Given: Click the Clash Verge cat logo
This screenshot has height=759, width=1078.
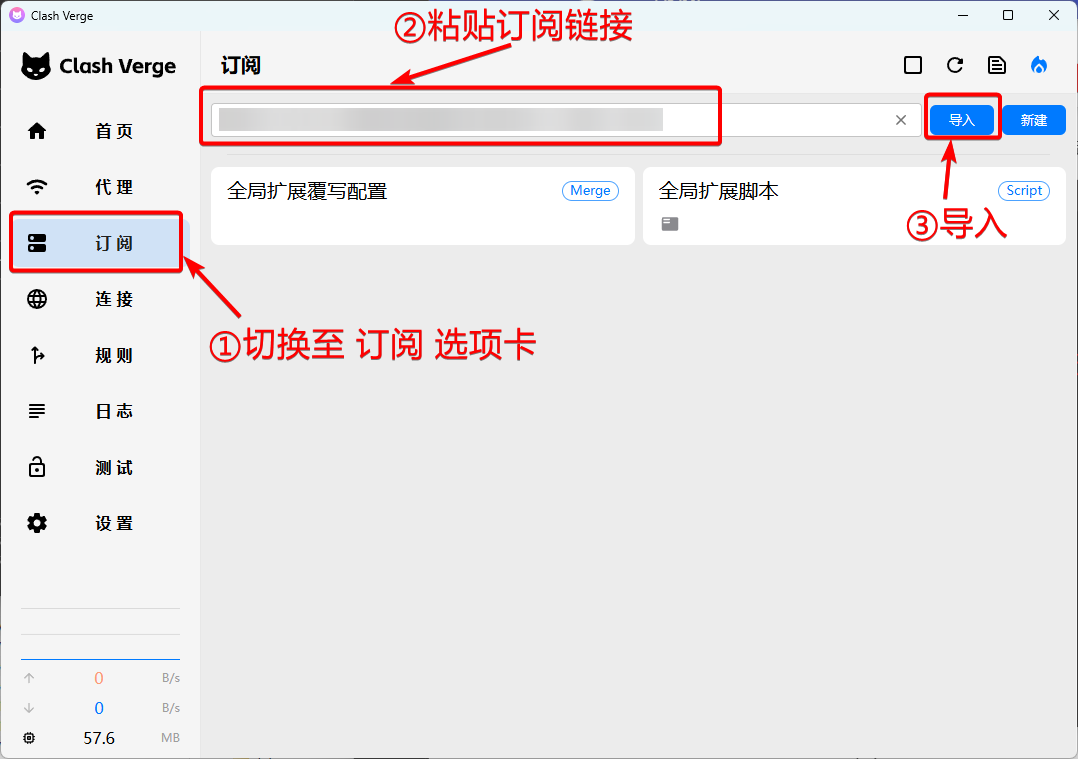Looking at the screenshot, I should (37, 67).
